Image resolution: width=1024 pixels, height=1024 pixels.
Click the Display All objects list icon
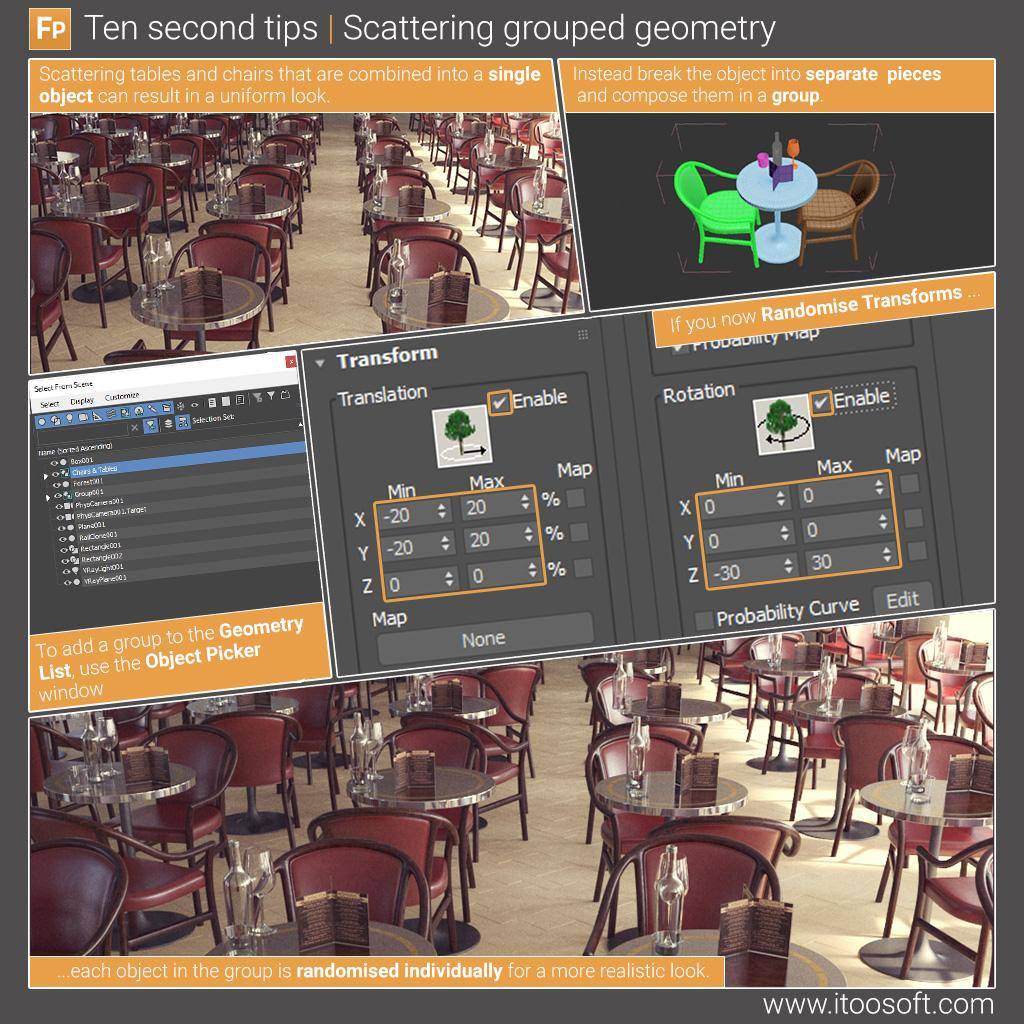(x=212, y=402)
